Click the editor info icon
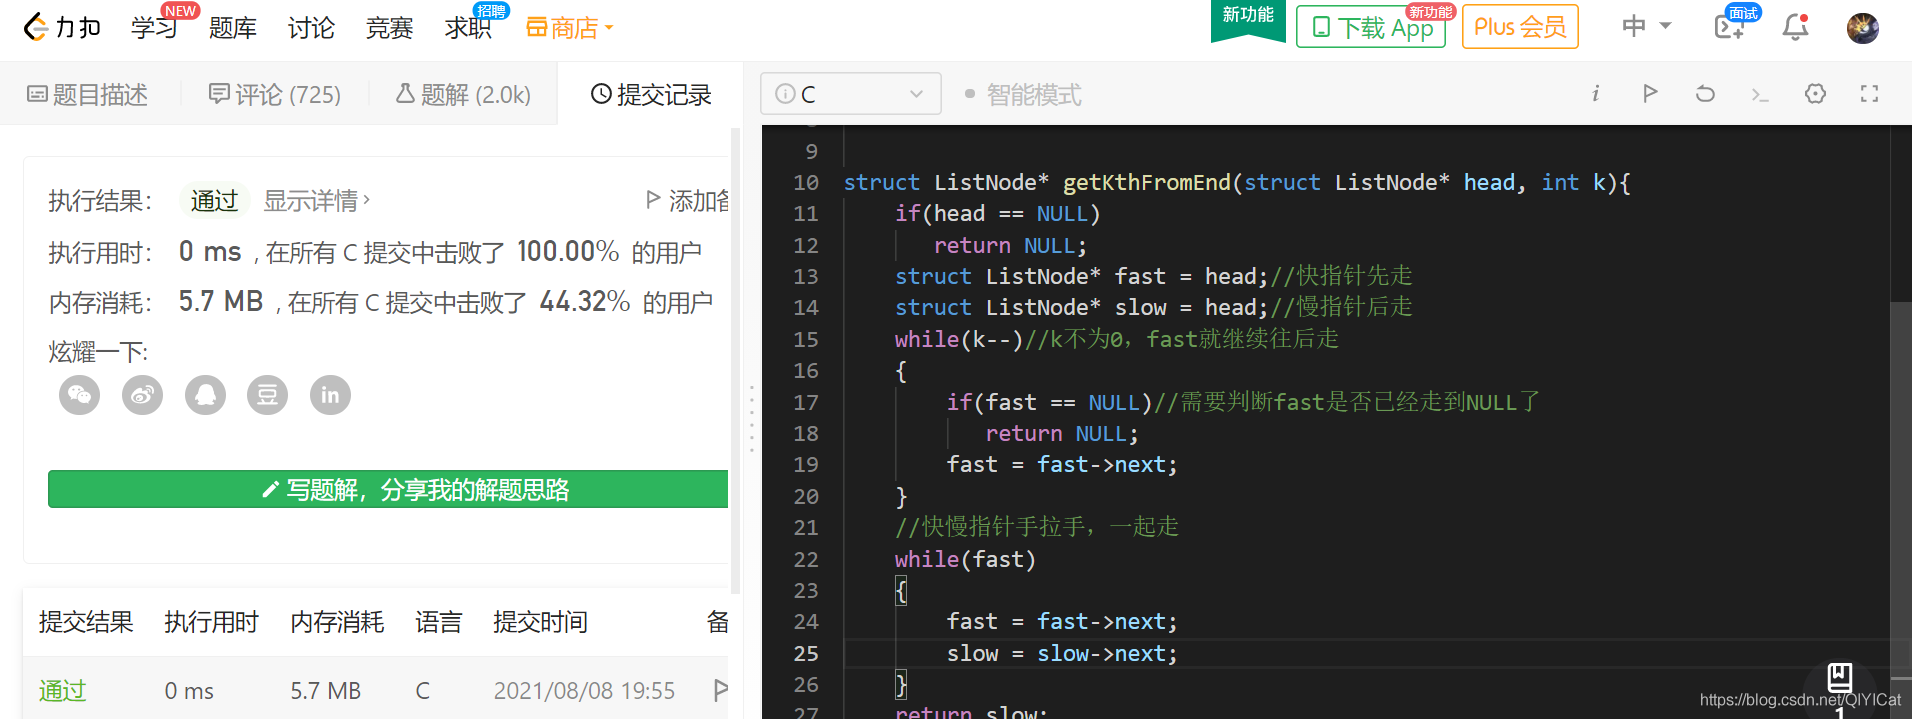1912x719 pixels. [x=1595, y=94]
